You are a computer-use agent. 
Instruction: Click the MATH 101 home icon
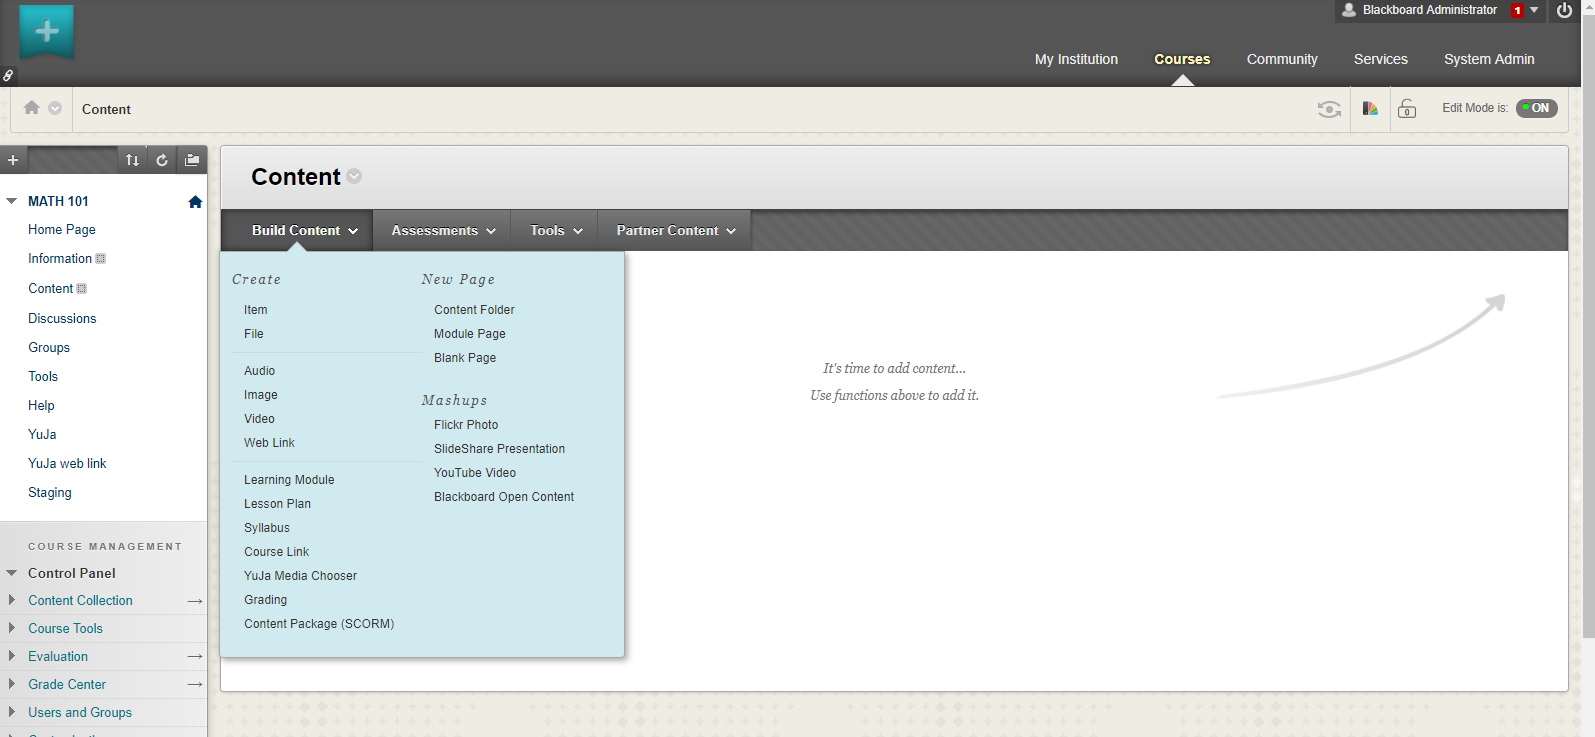click(195, 202)
